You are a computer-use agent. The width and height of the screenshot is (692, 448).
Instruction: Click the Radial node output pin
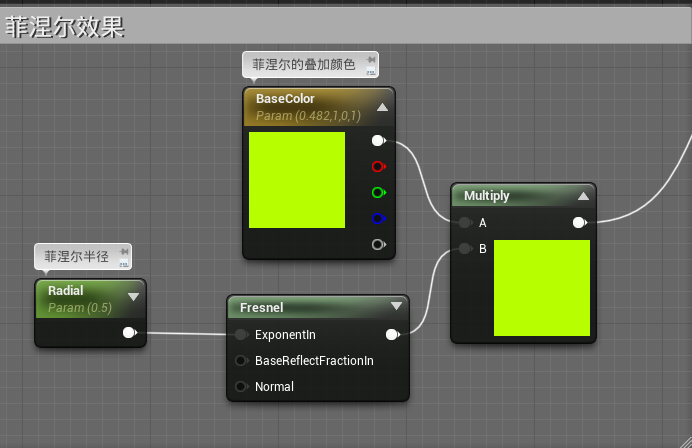point(129,332)
